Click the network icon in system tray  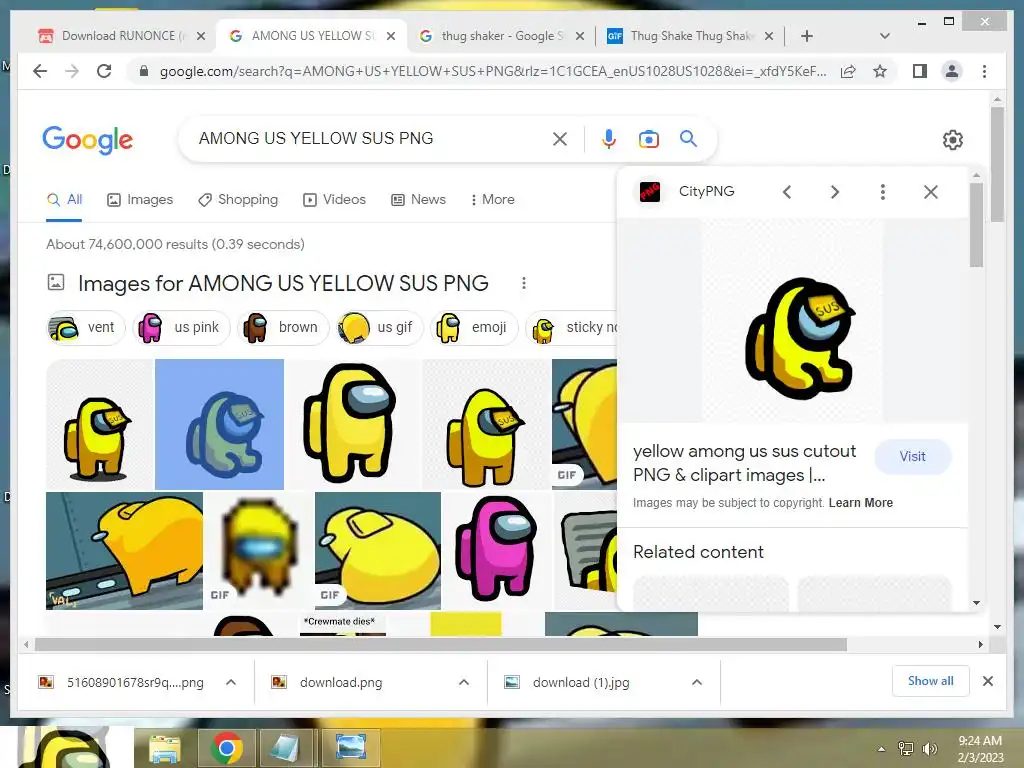905,749
